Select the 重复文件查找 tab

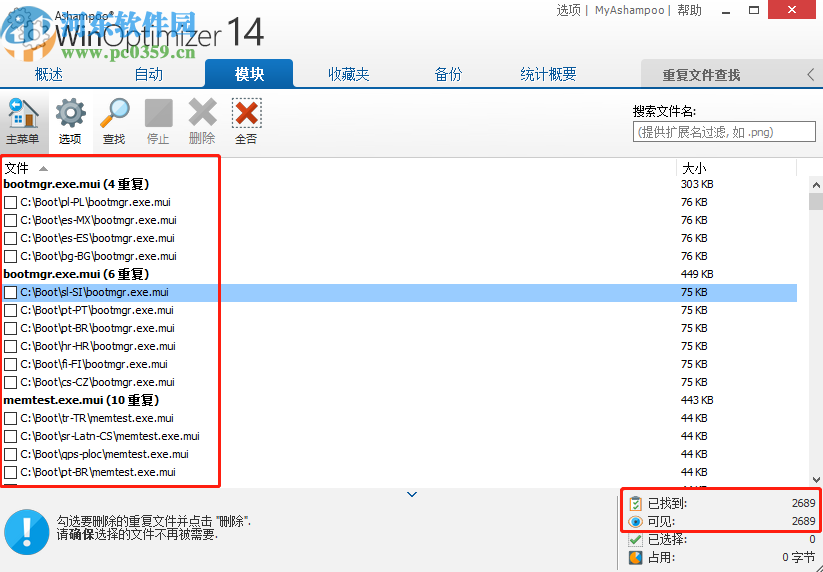coord(701,75)
